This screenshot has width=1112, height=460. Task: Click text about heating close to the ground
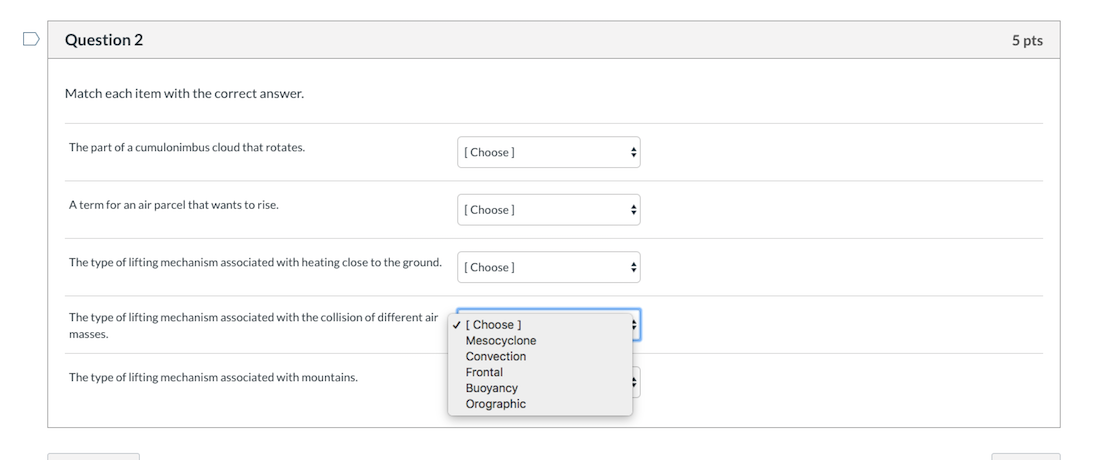[255, 262]
